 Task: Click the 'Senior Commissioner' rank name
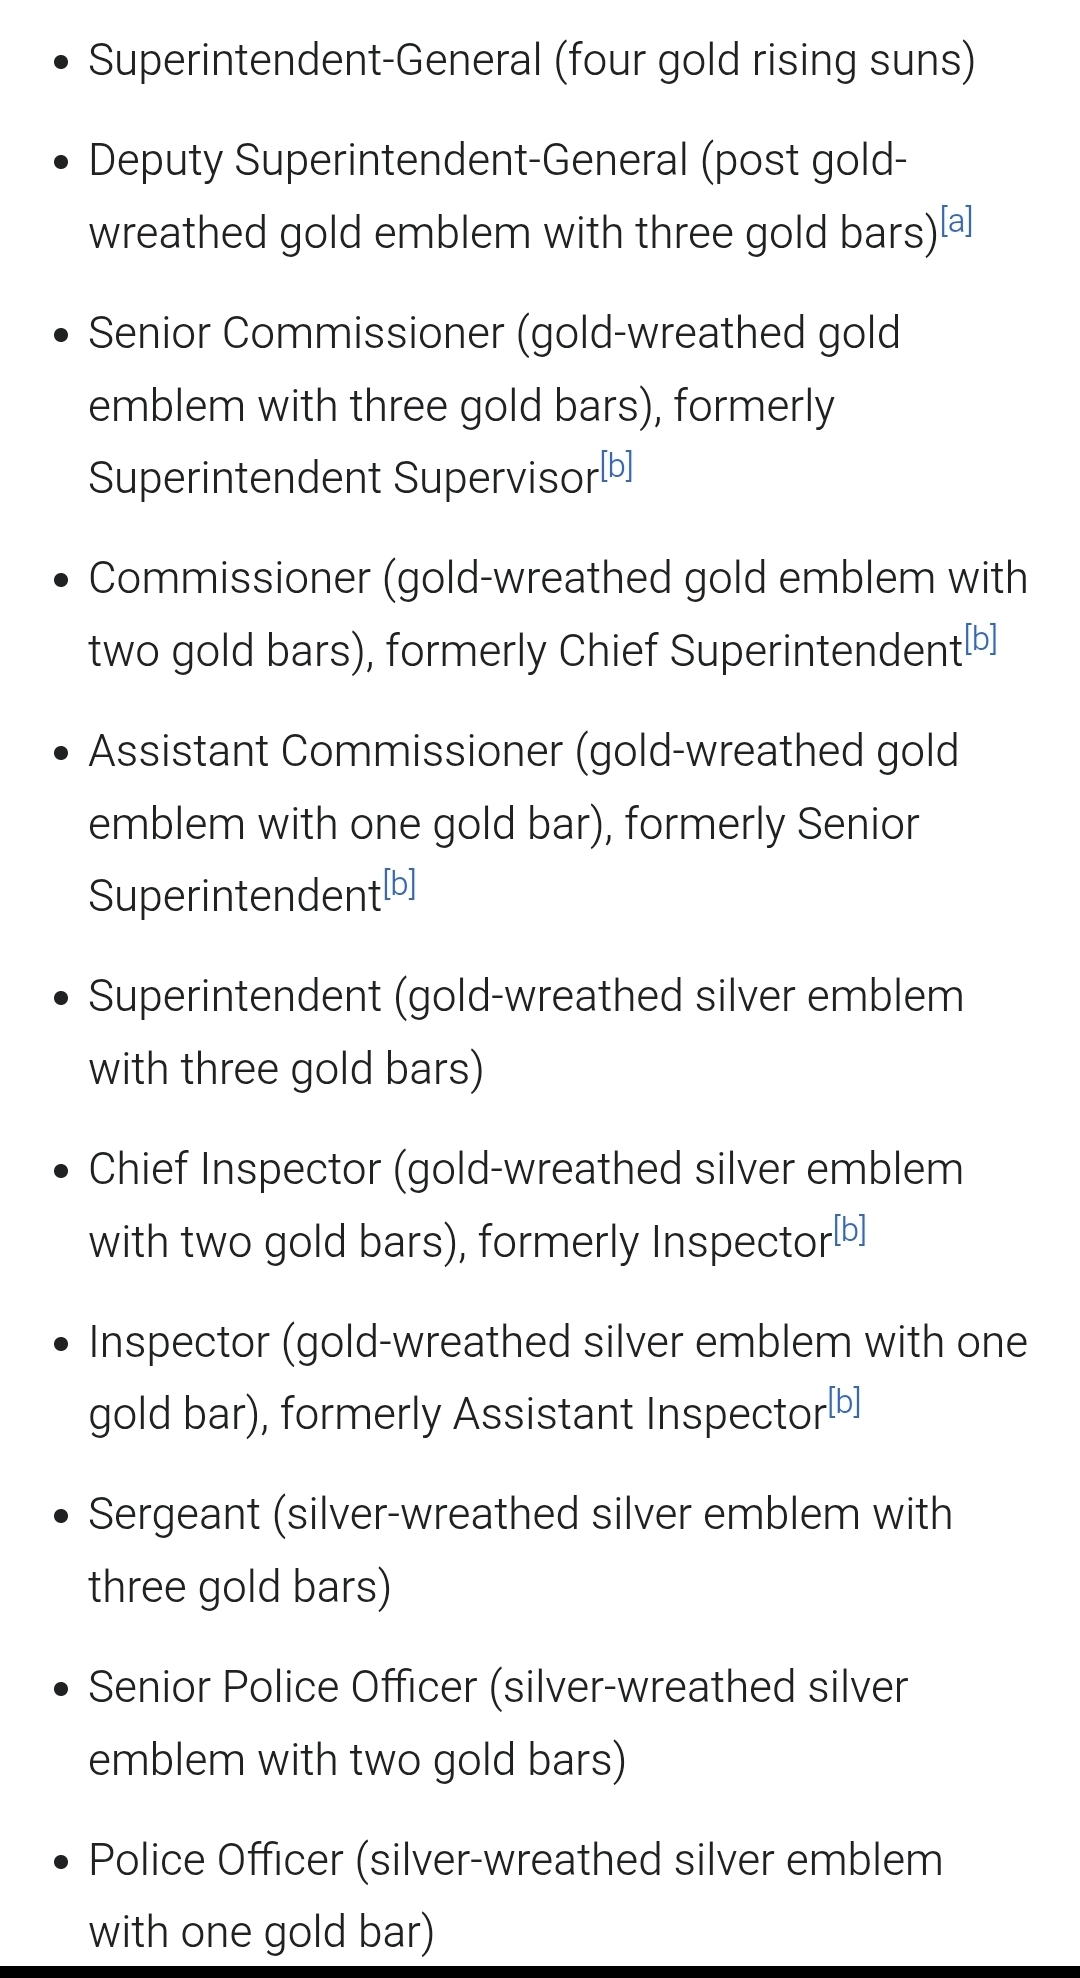click(296, 333)
